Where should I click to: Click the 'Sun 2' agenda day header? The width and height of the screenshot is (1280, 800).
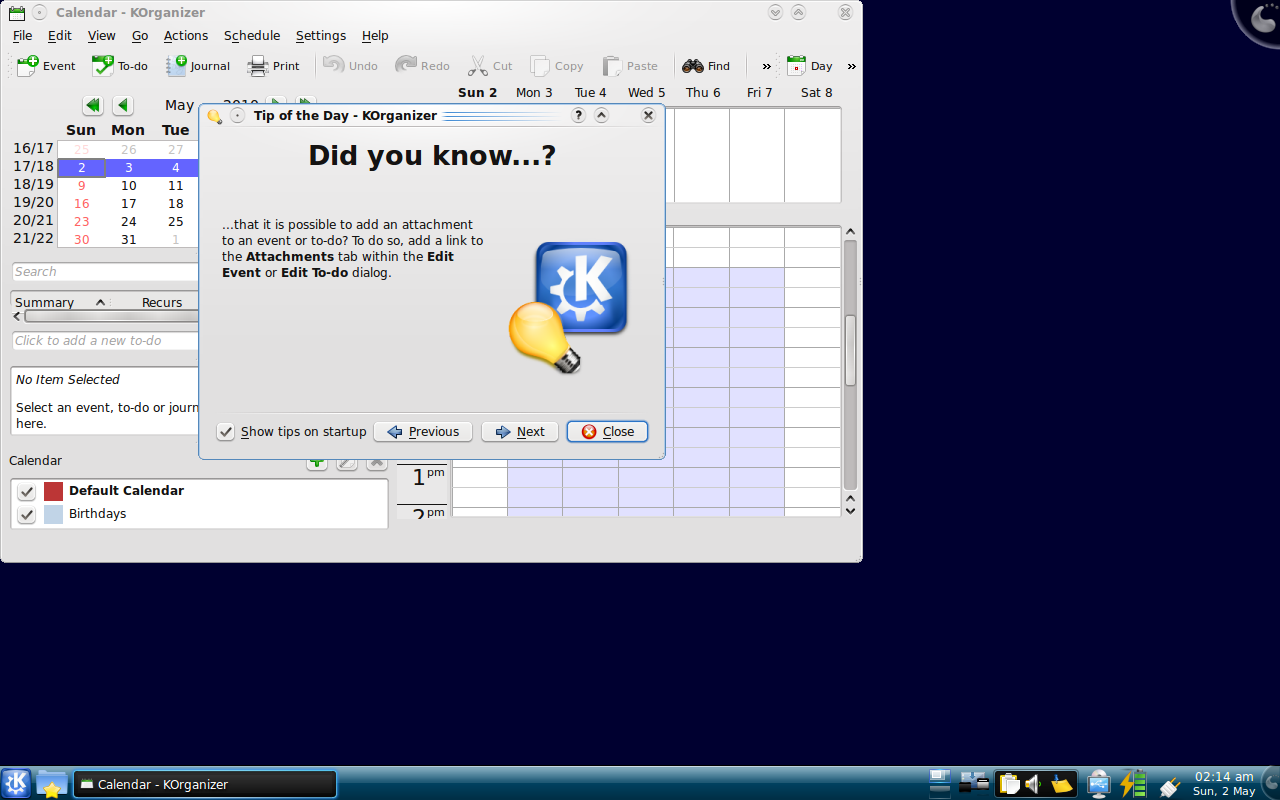(x=478, y=92)
